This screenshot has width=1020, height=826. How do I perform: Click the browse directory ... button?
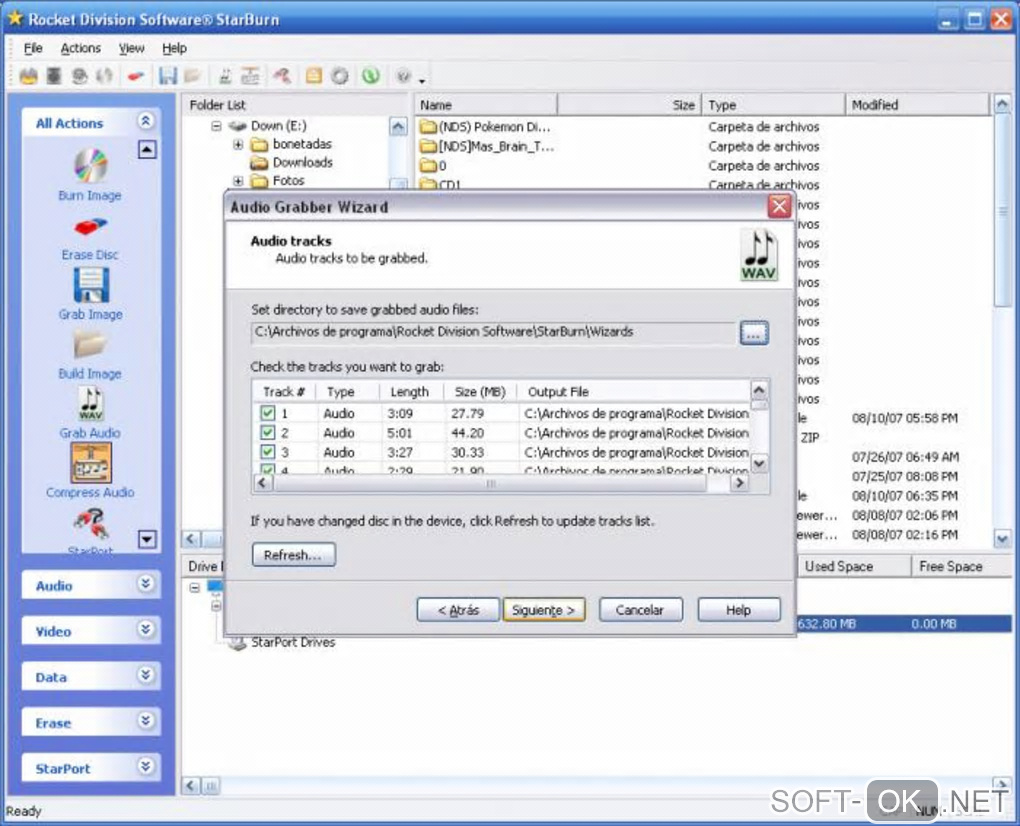coord(754,333)
